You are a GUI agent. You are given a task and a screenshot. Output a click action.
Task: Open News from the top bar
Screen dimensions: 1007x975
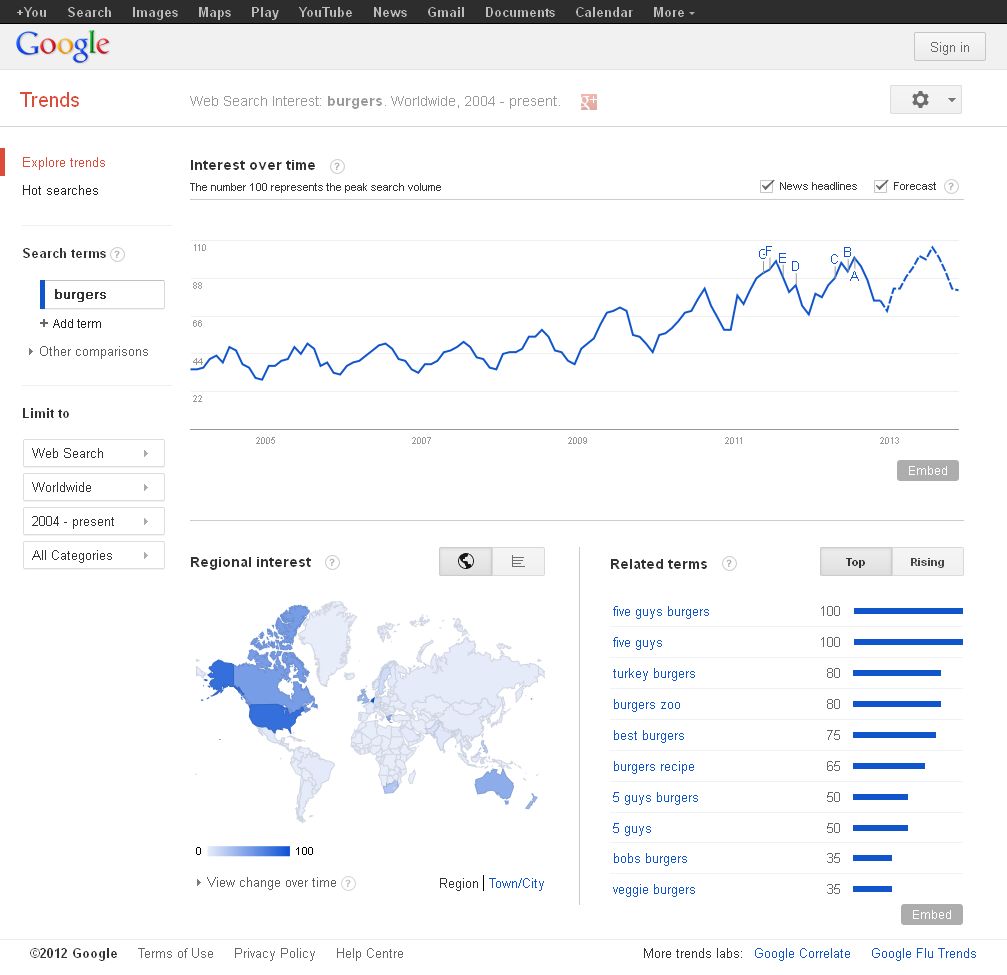point(390,12)
